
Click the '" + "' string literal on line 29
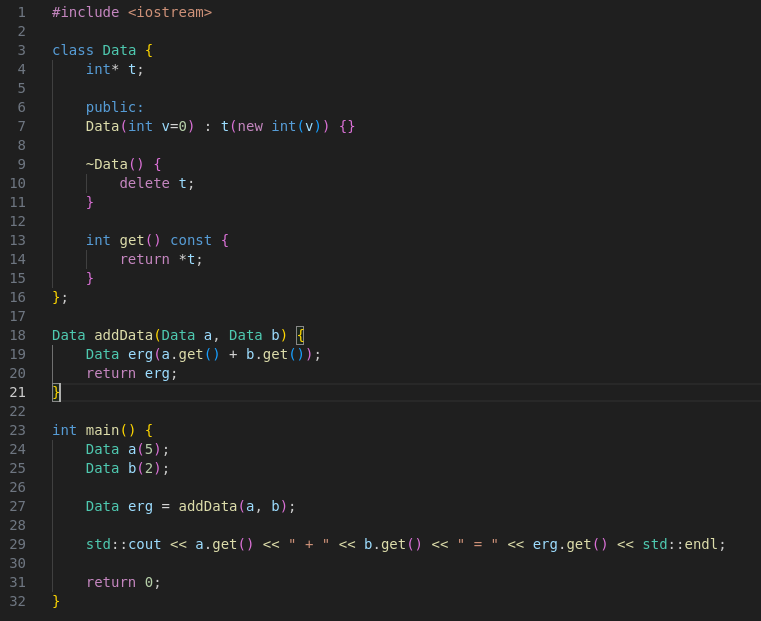click(309, 544)
